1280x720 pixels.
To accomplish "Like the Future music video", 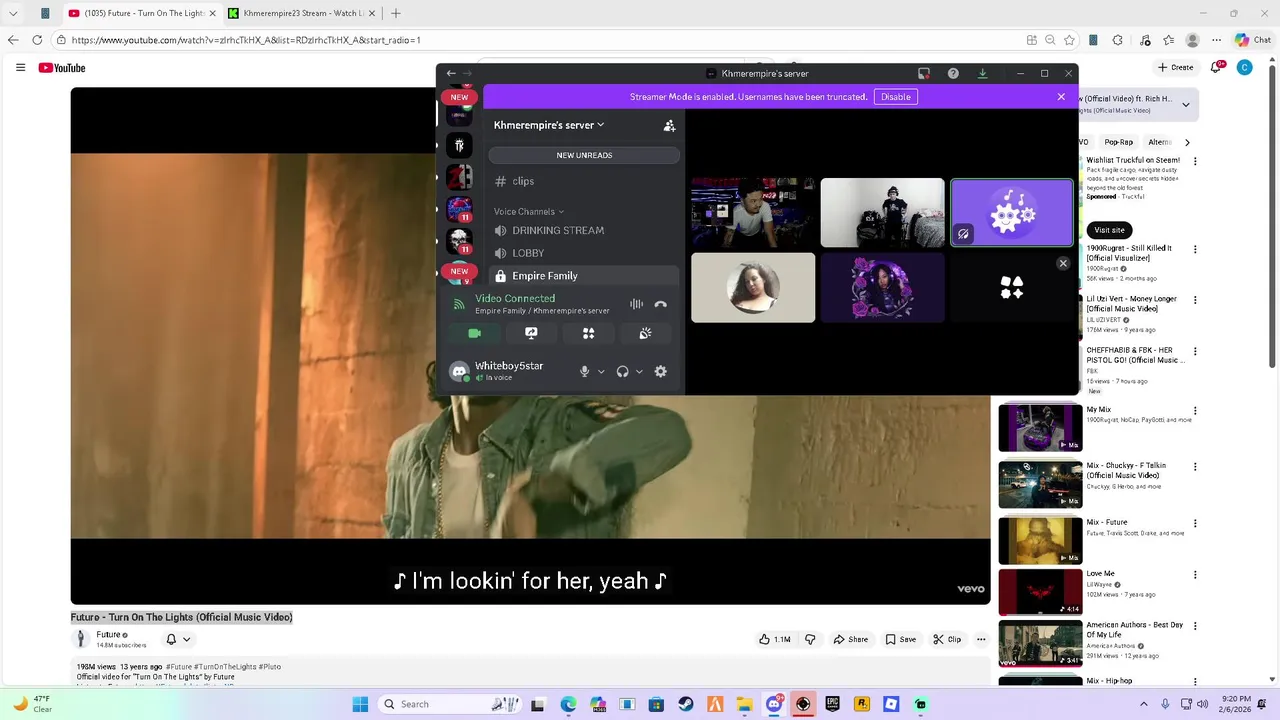I will tap(774, 639).
